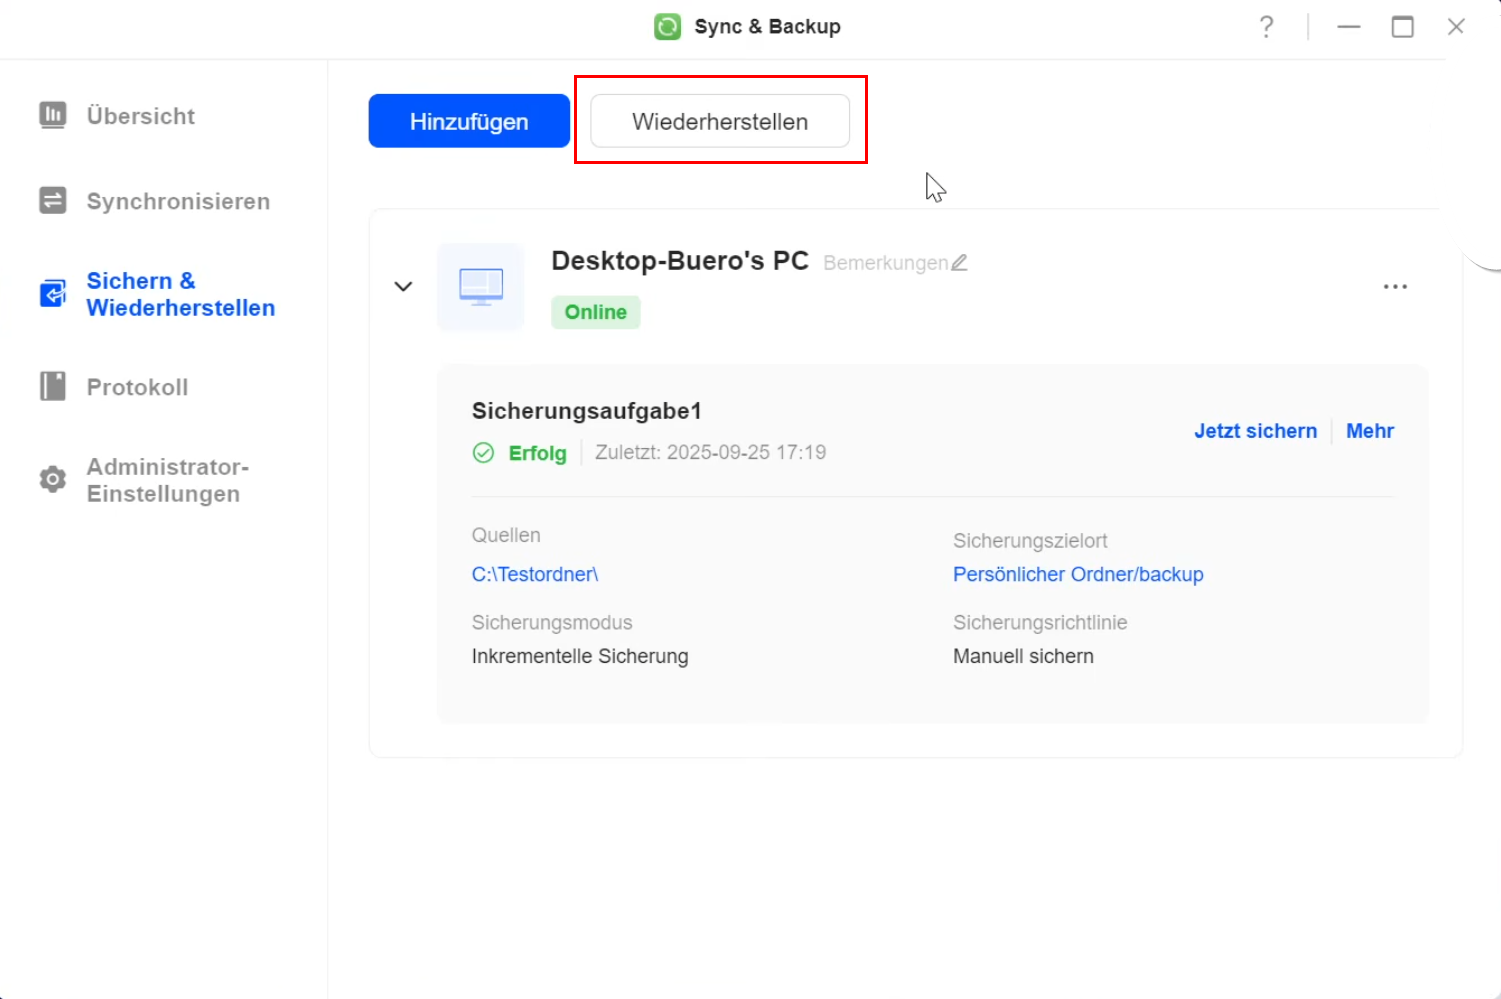Click the Manuell sichern policy value
This screenshot has height=999, width=1501.
click(x=1023, y=656)
